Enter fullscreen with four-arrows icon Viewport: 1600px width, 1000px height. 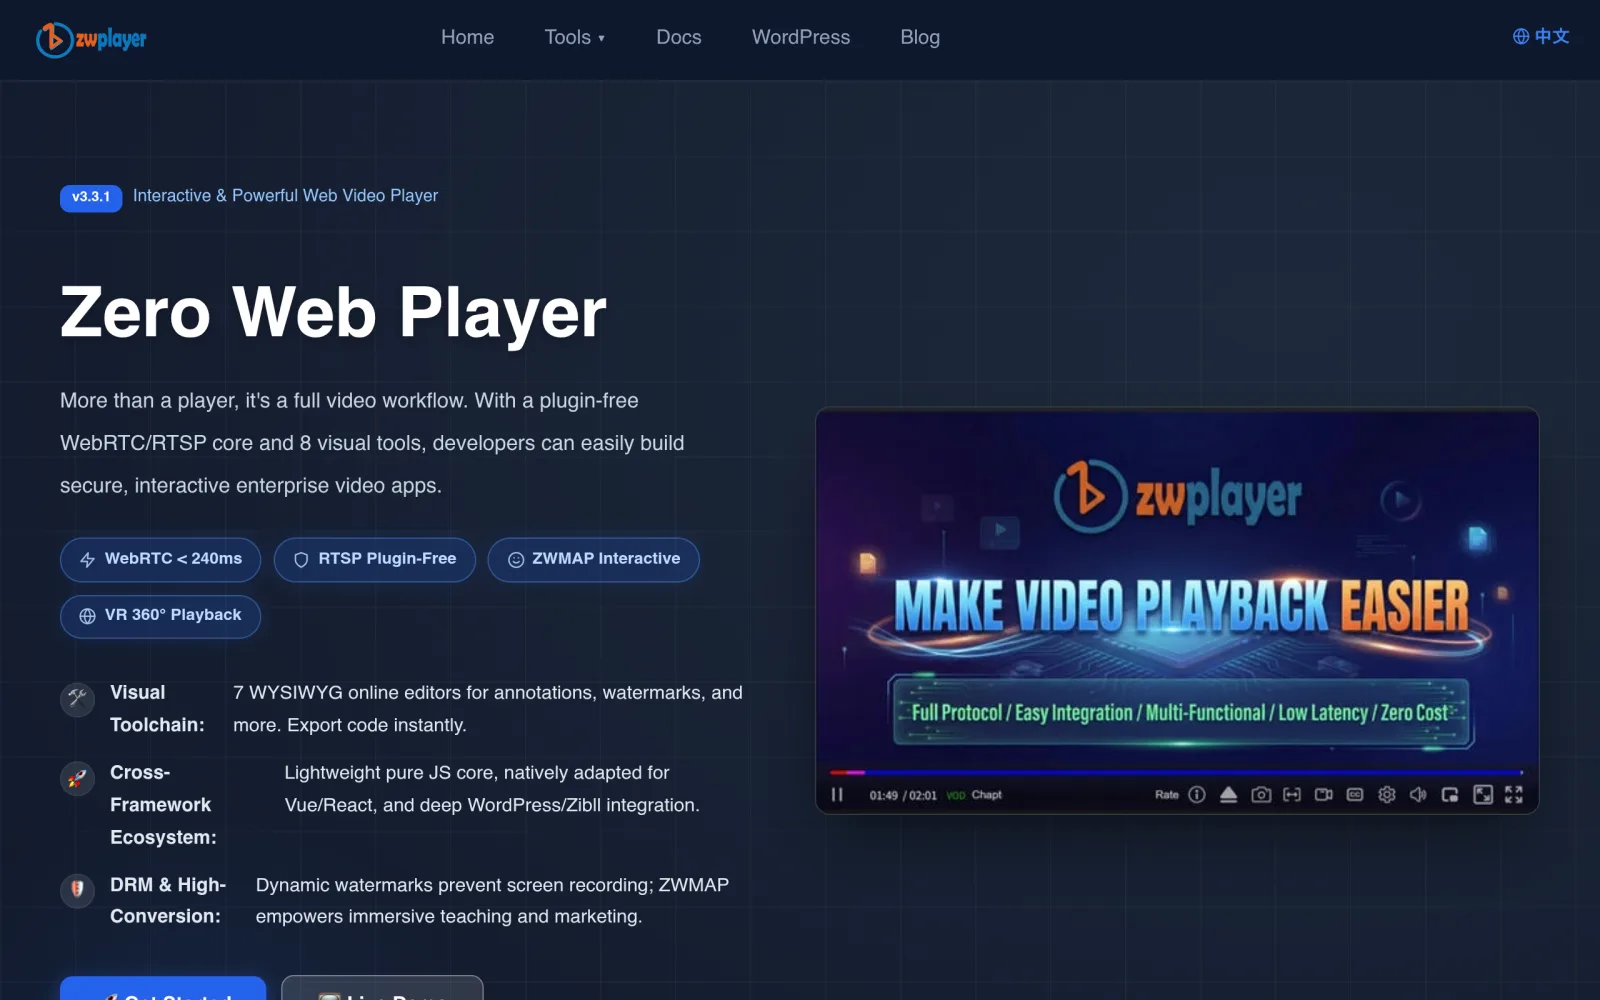[x=1514, y=794]
